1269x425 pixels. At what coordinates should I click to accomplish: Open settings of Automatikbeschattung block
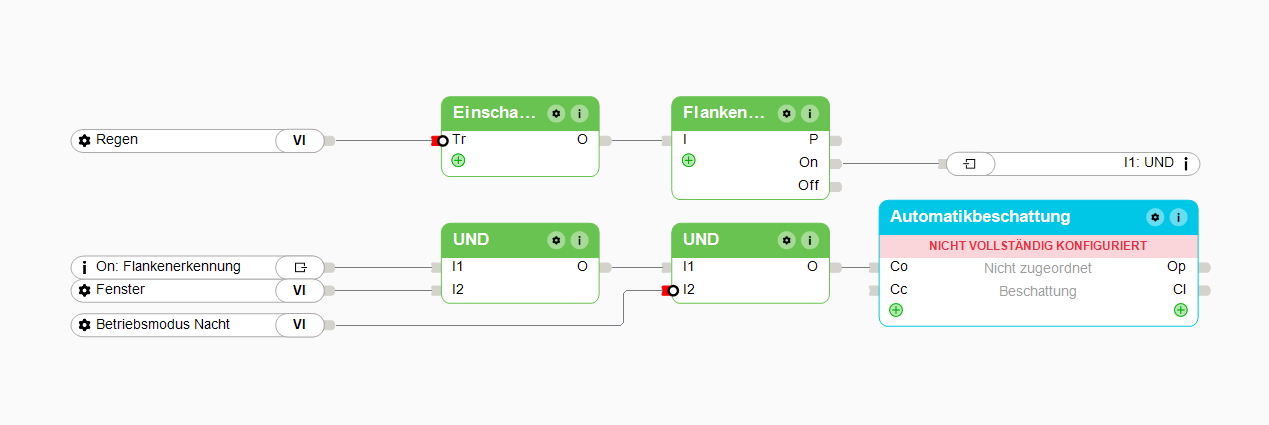point(1155,217)
